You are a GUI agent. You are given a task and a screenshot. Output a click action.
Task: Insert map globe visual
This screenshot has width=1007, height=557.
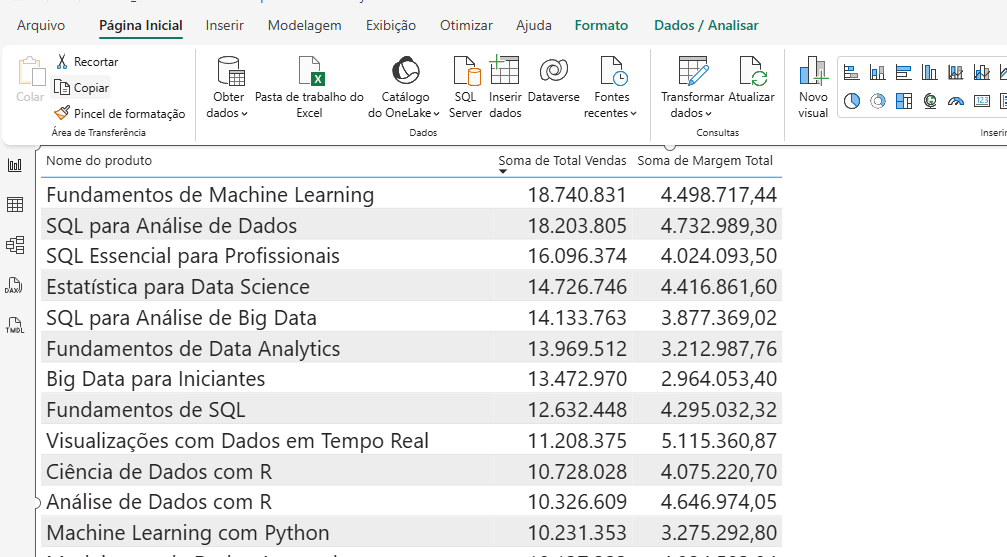tap(929, 101)
